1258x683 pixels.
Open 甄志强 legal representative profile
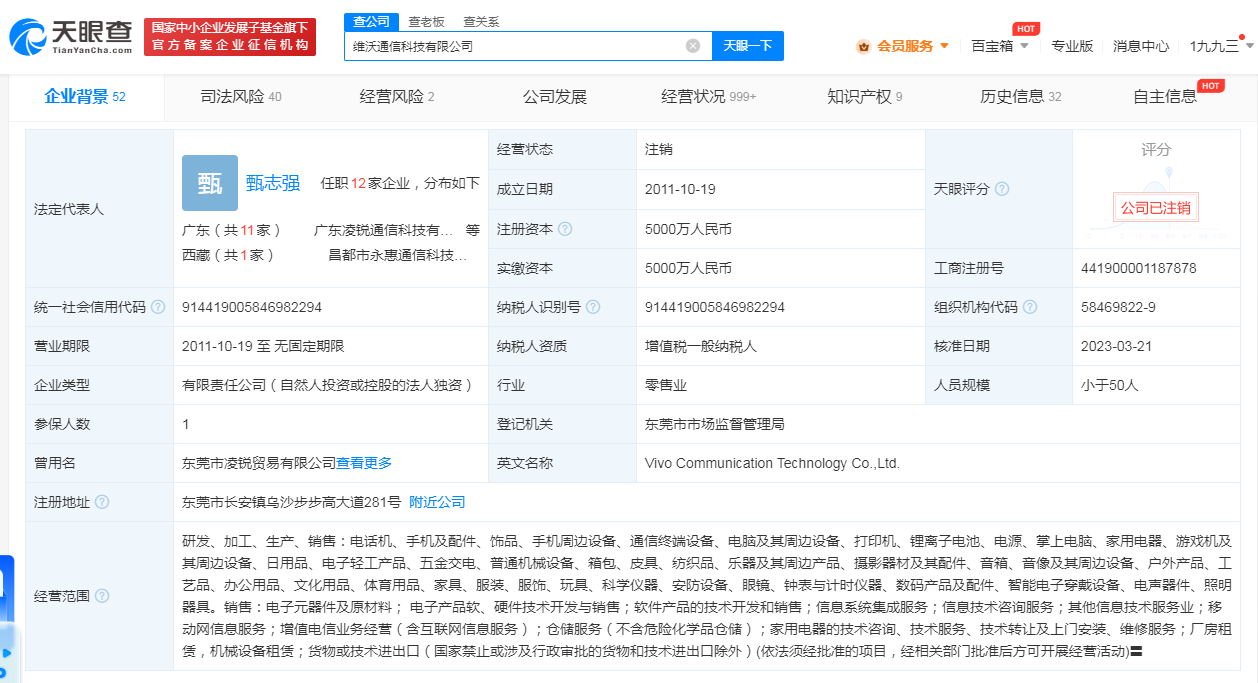point(273,183)
